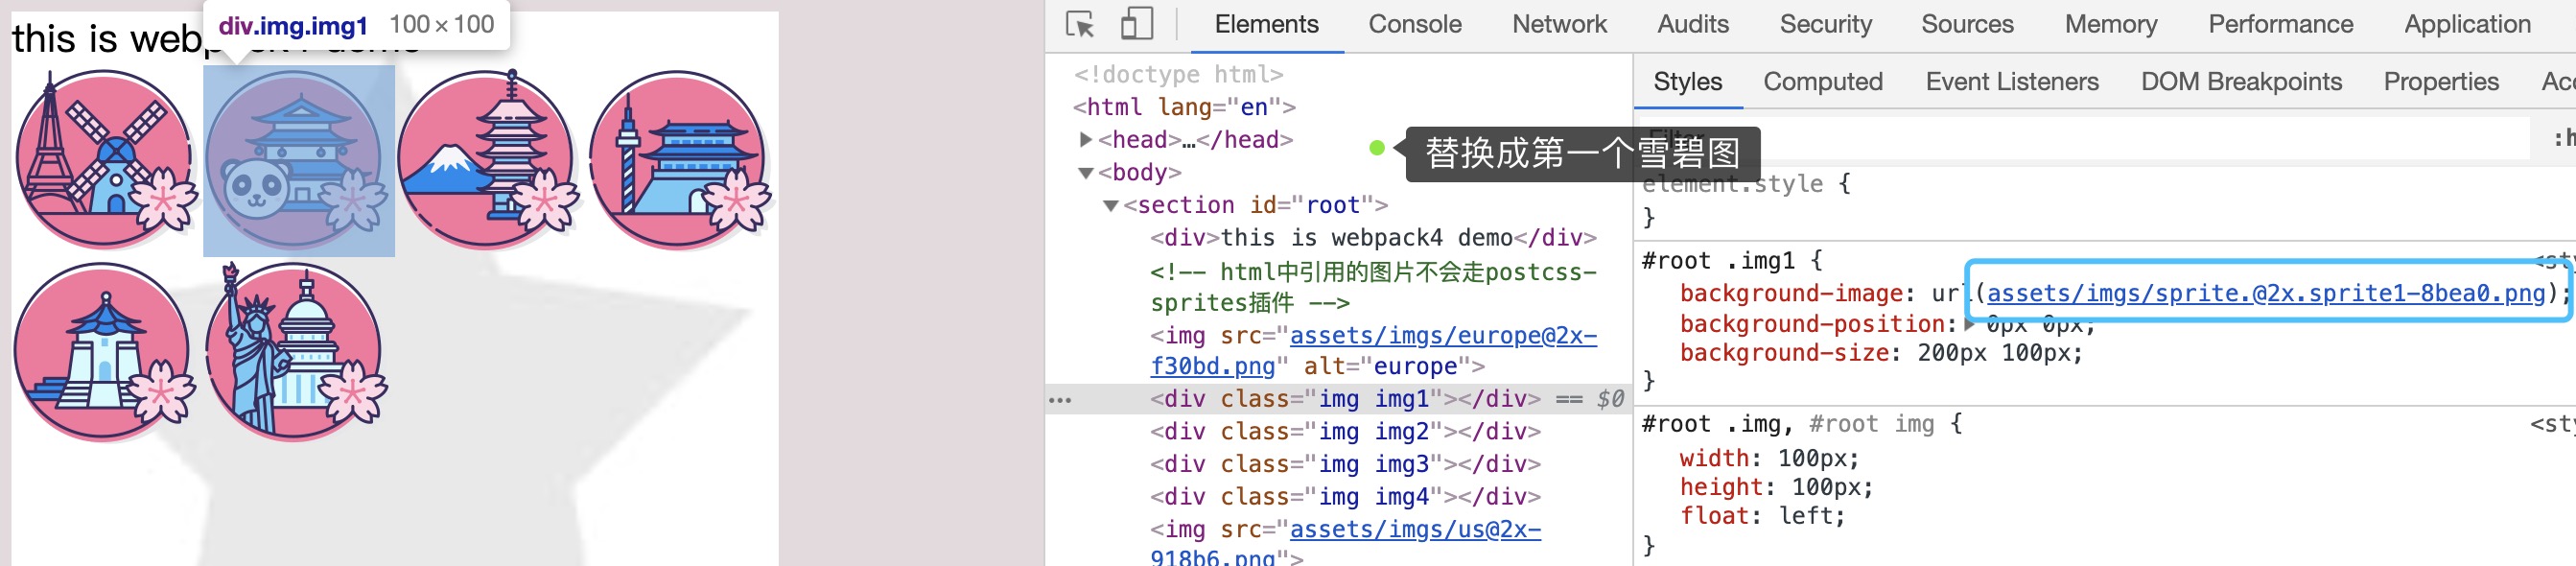Expand the background-position shorthand arrow
This screenshot has width=2576, height=566.
[x=1970, y=325]
